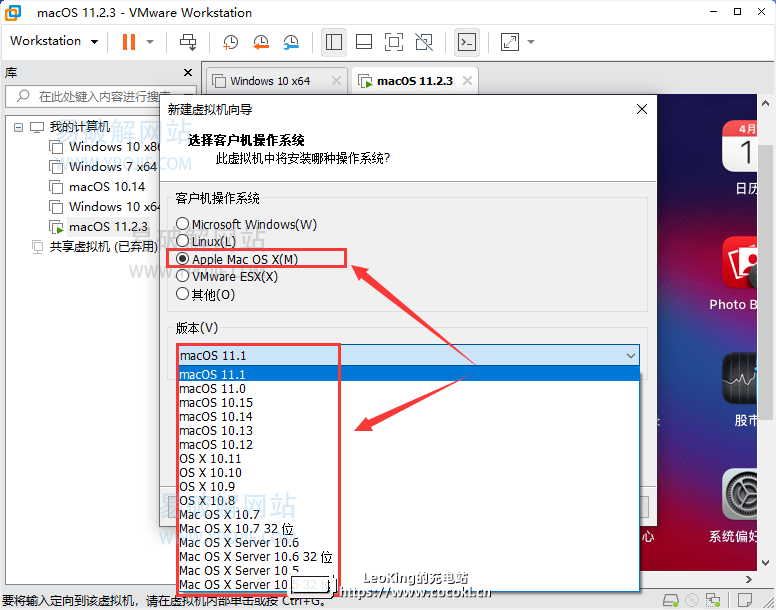Take a snapshot with the clock-plus icon
Image resolution: width=776 pixels, height=610 pixels.
(230, 42)
